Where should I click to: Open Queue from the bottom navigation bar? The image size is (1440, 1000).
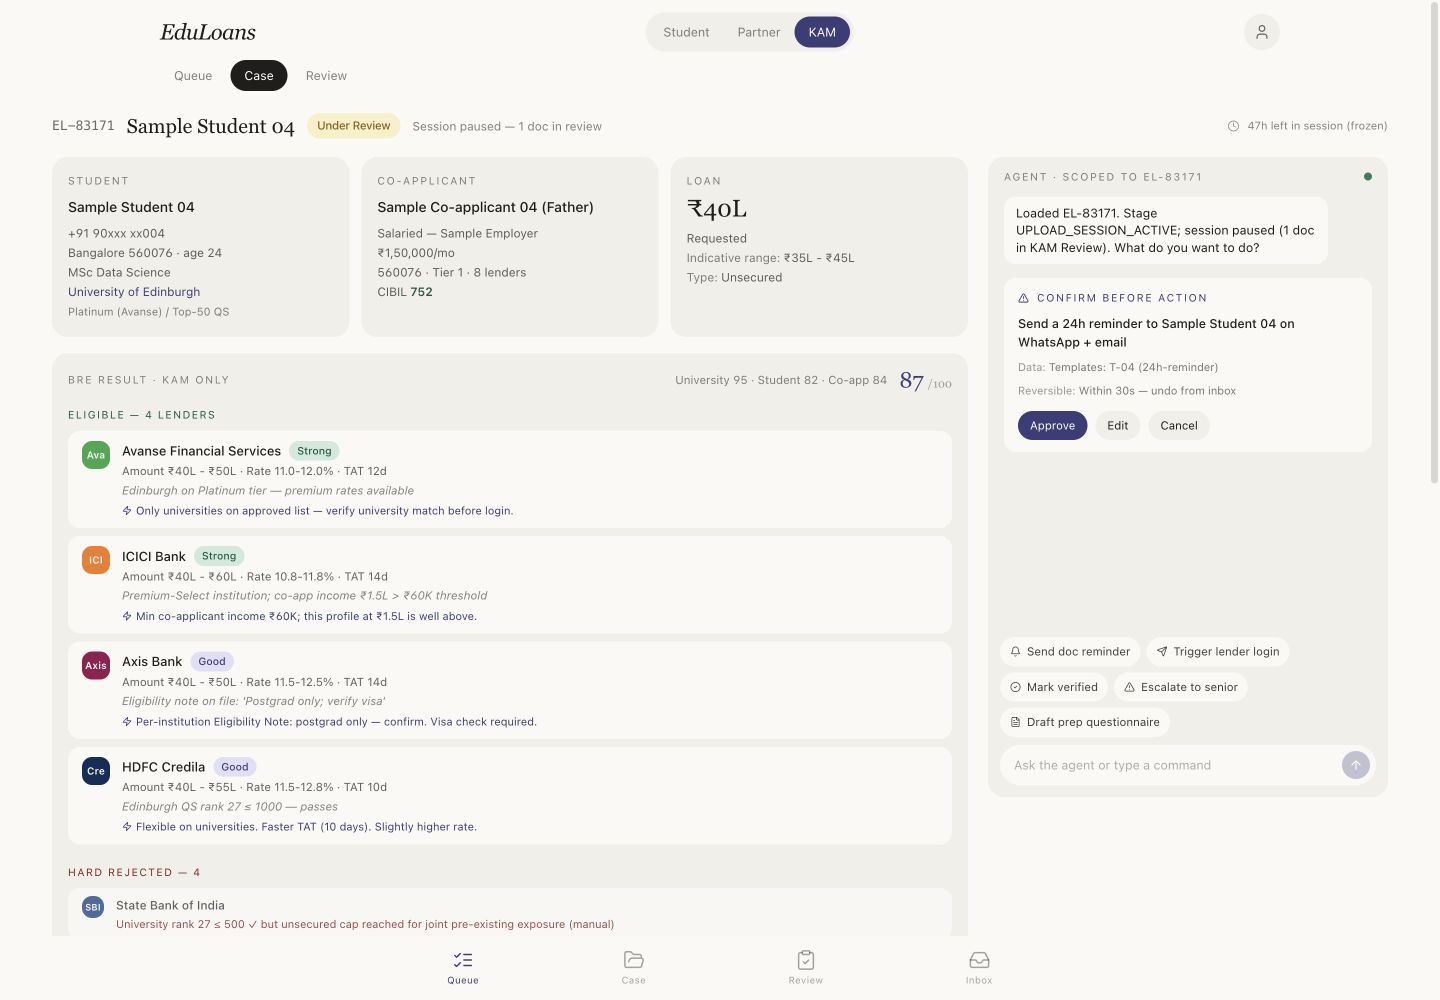(463, 967)
